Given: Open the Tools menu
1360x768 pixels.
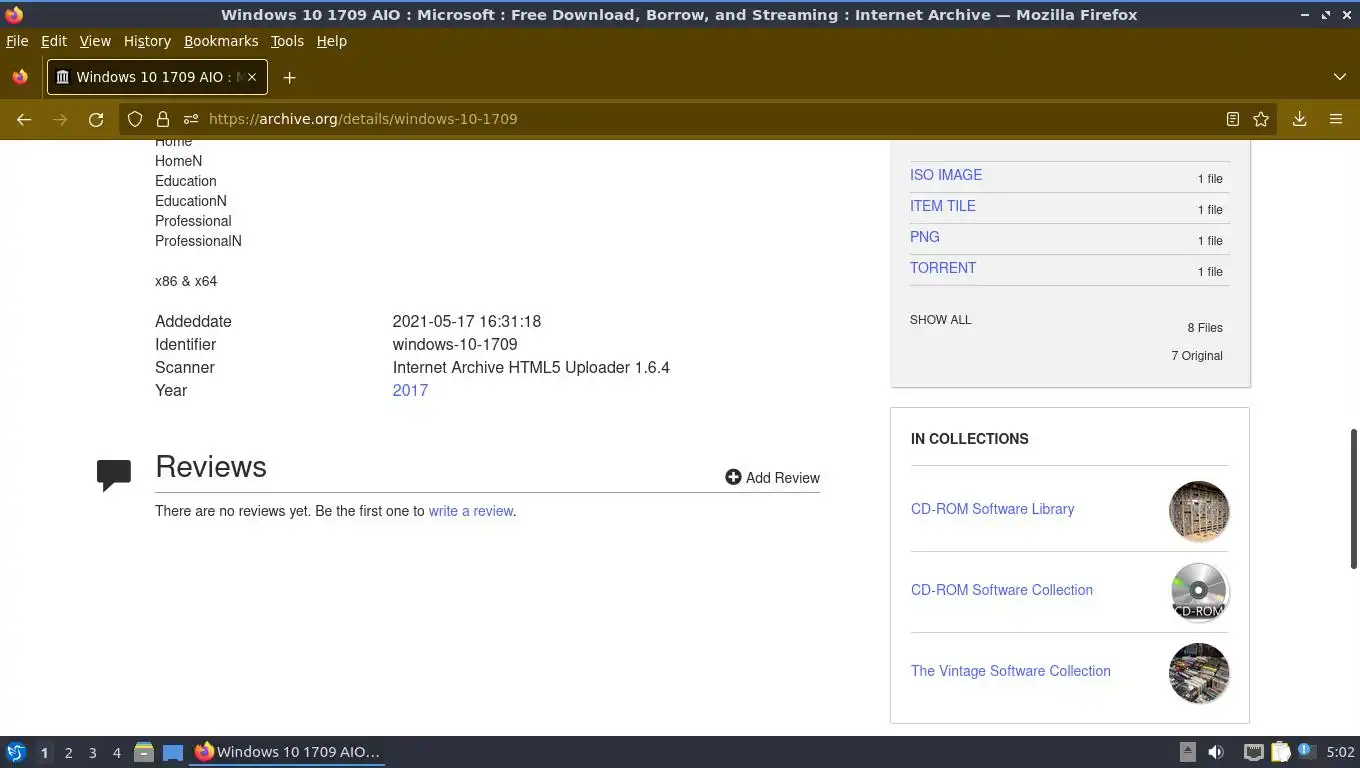Looking at the screenshot, I should [287, 41].
